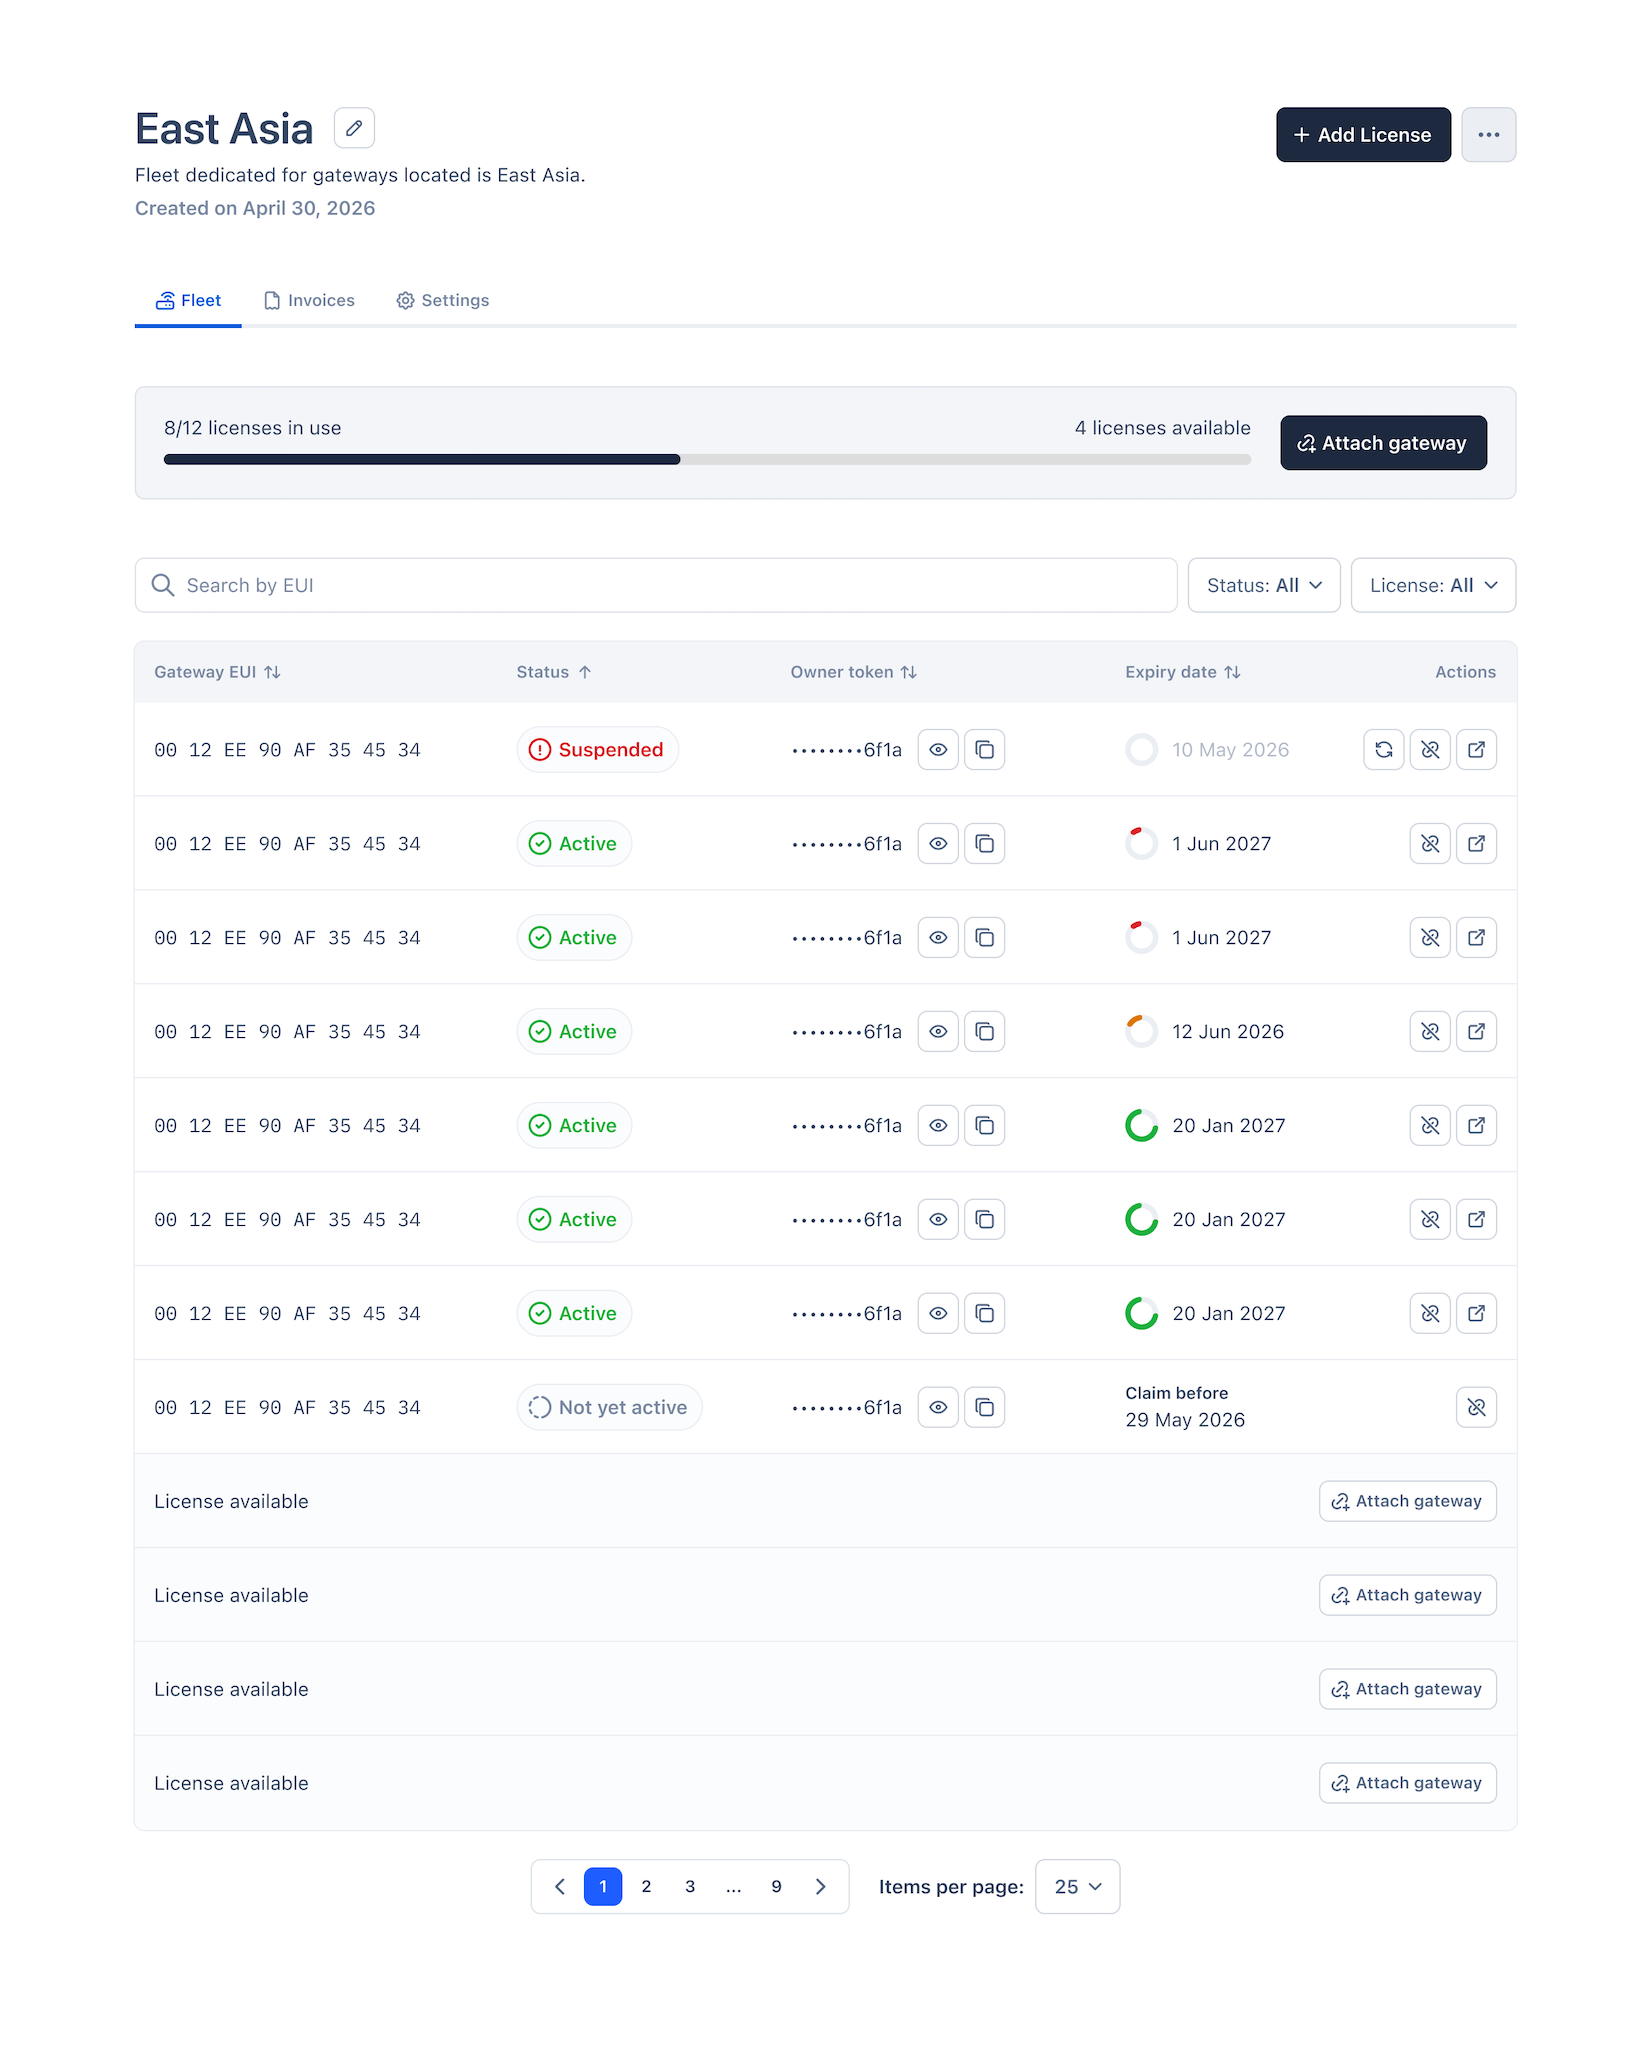Attach gateway to the last License available row
The image size is (1630, 2060).
pyautogui.click(x=1407, y=1784)
